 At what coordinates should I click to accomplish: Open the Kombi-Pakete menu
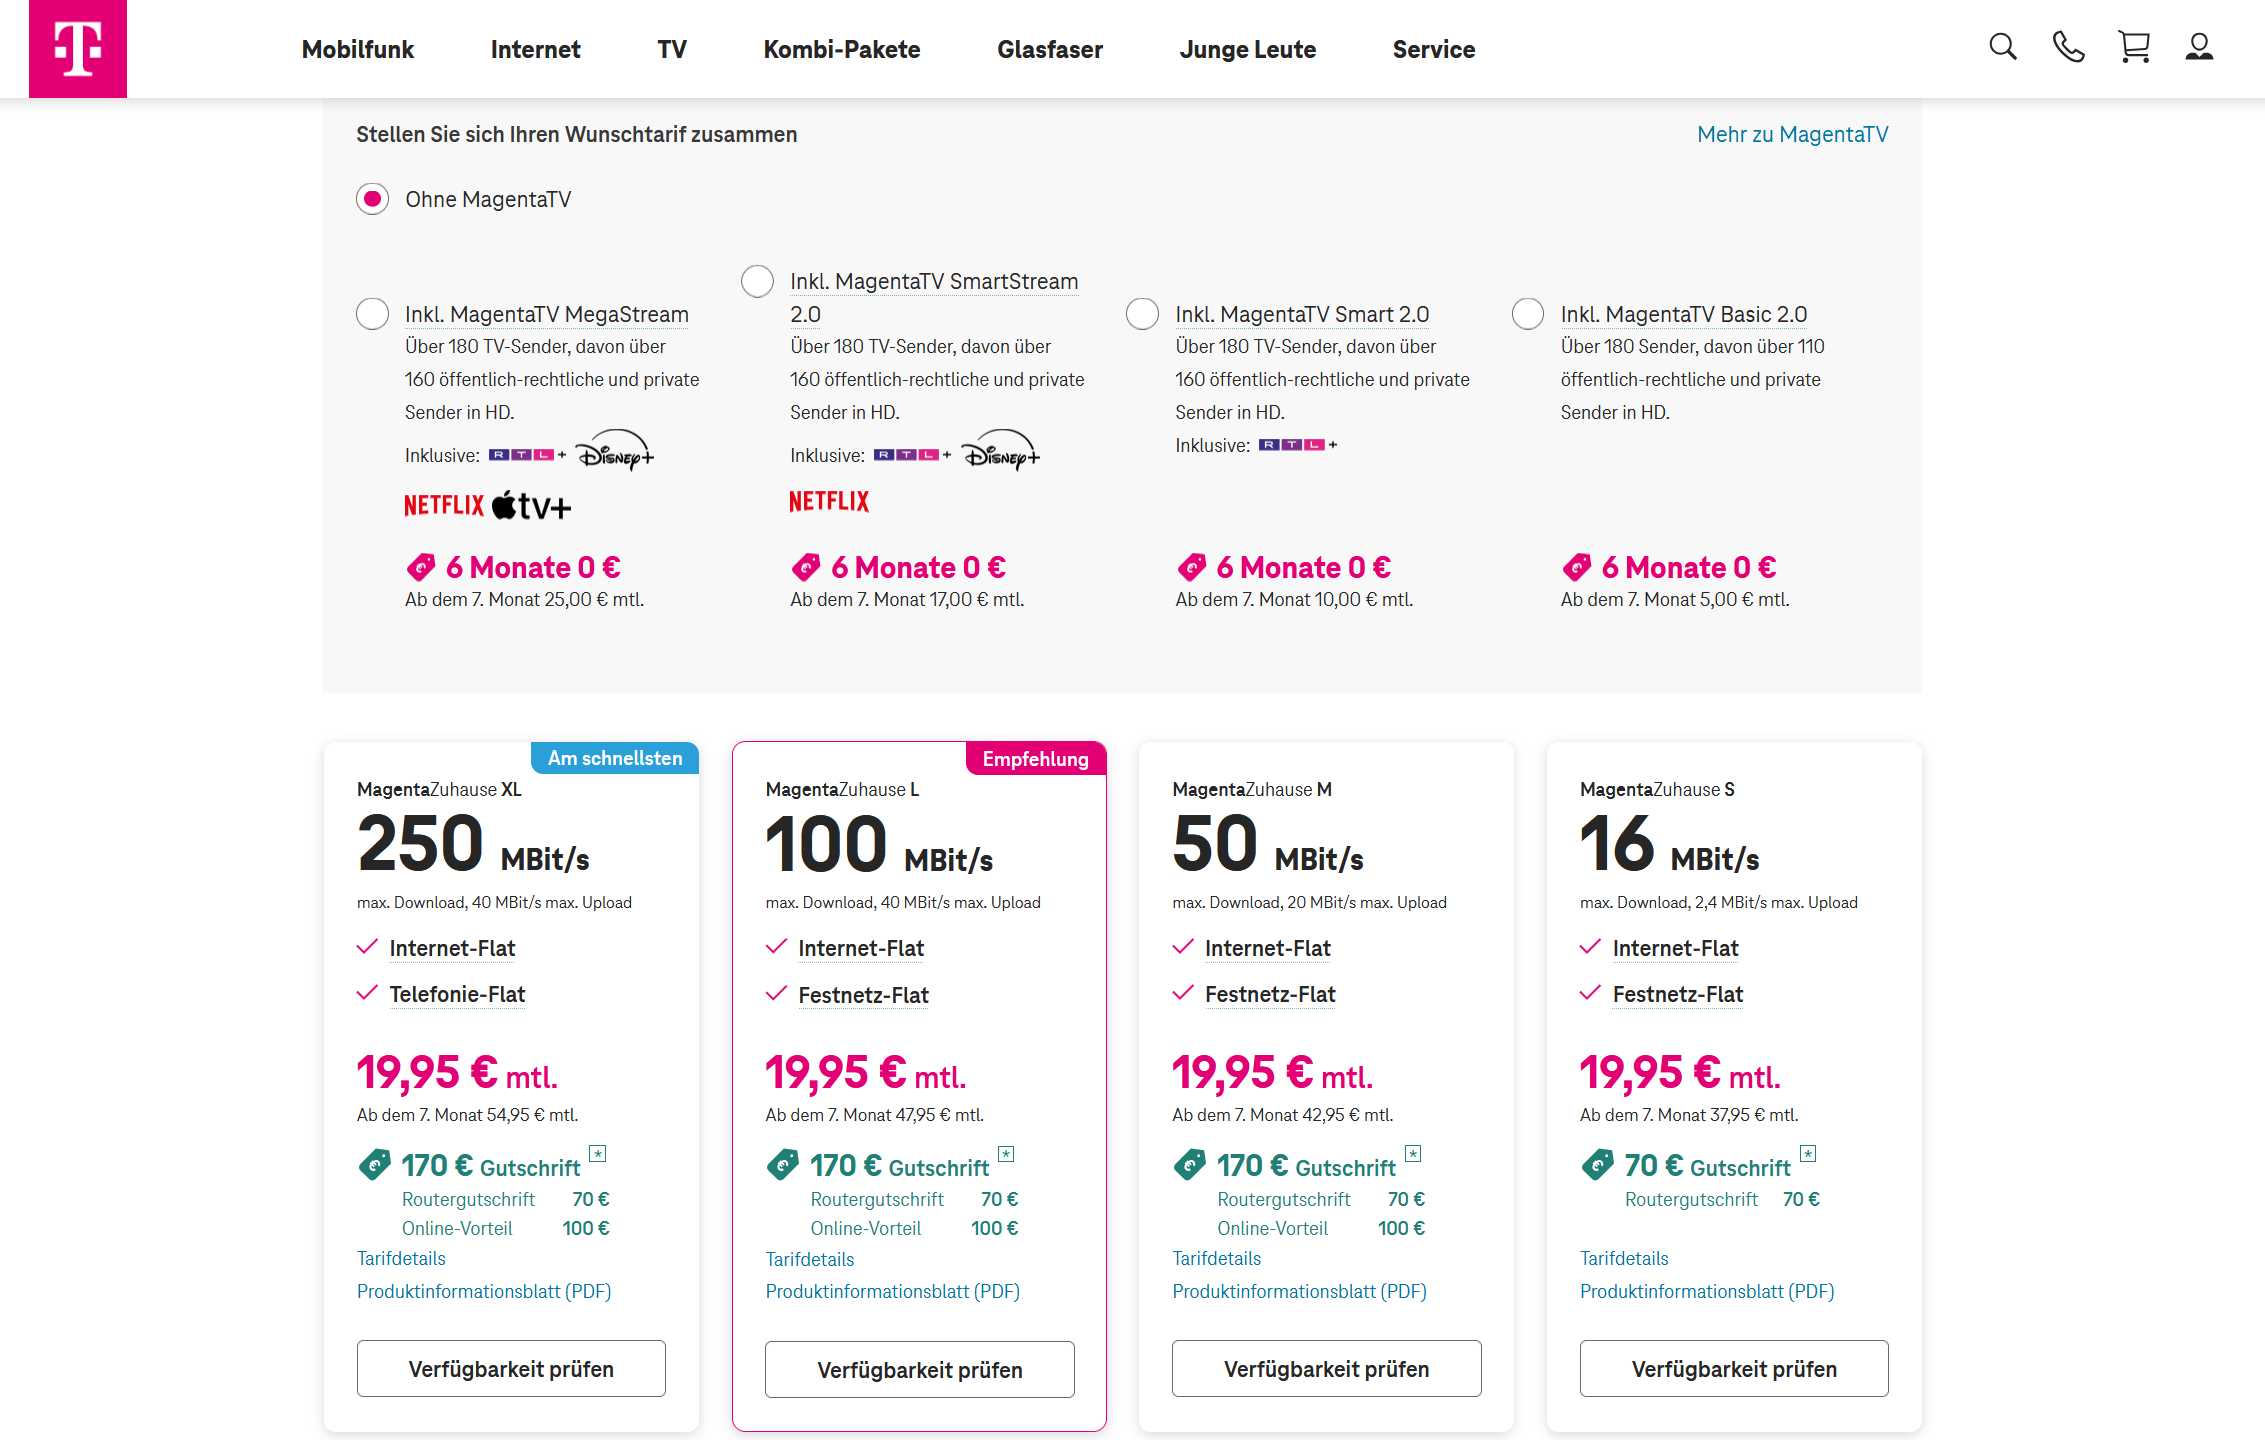[841, 49]
